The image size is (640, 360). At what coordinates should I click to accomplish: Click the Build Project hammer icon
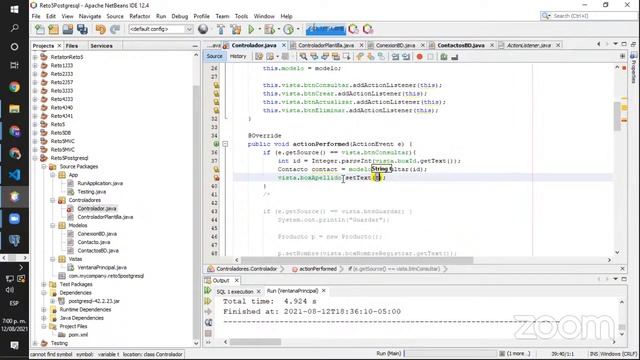(220, 29)
